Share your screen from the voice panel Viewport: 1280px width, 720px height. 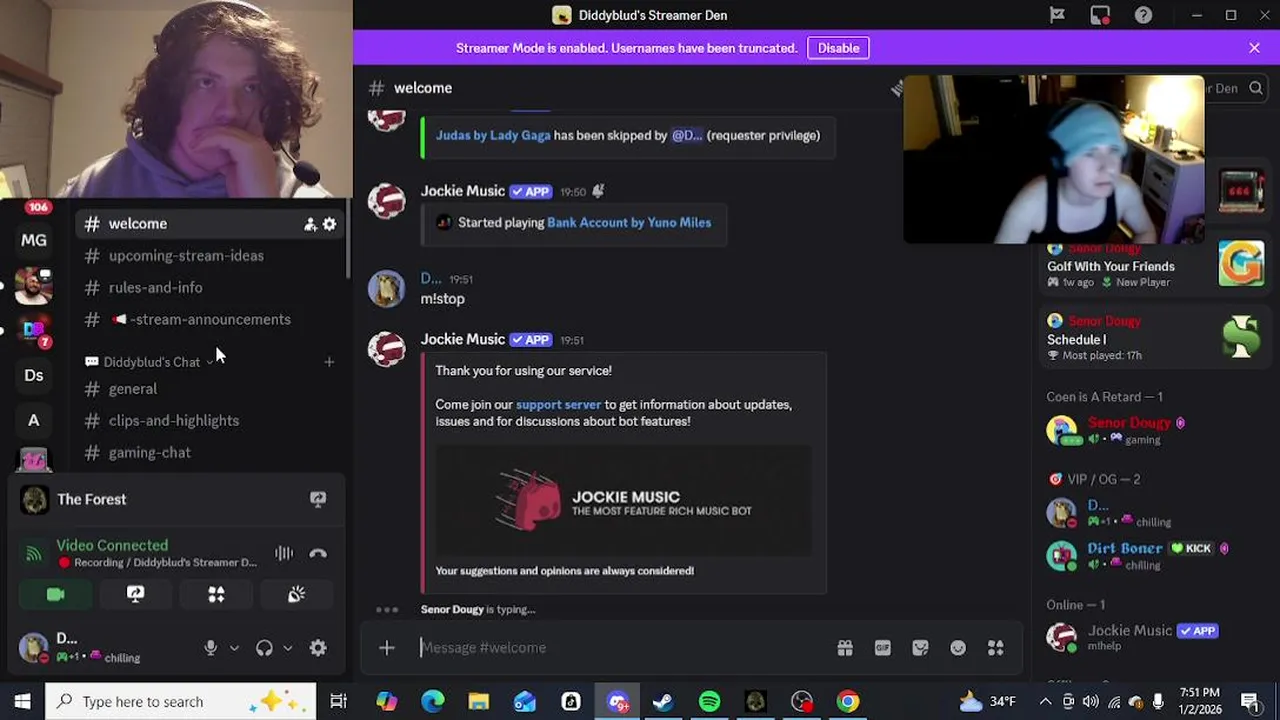coord(136,595)
